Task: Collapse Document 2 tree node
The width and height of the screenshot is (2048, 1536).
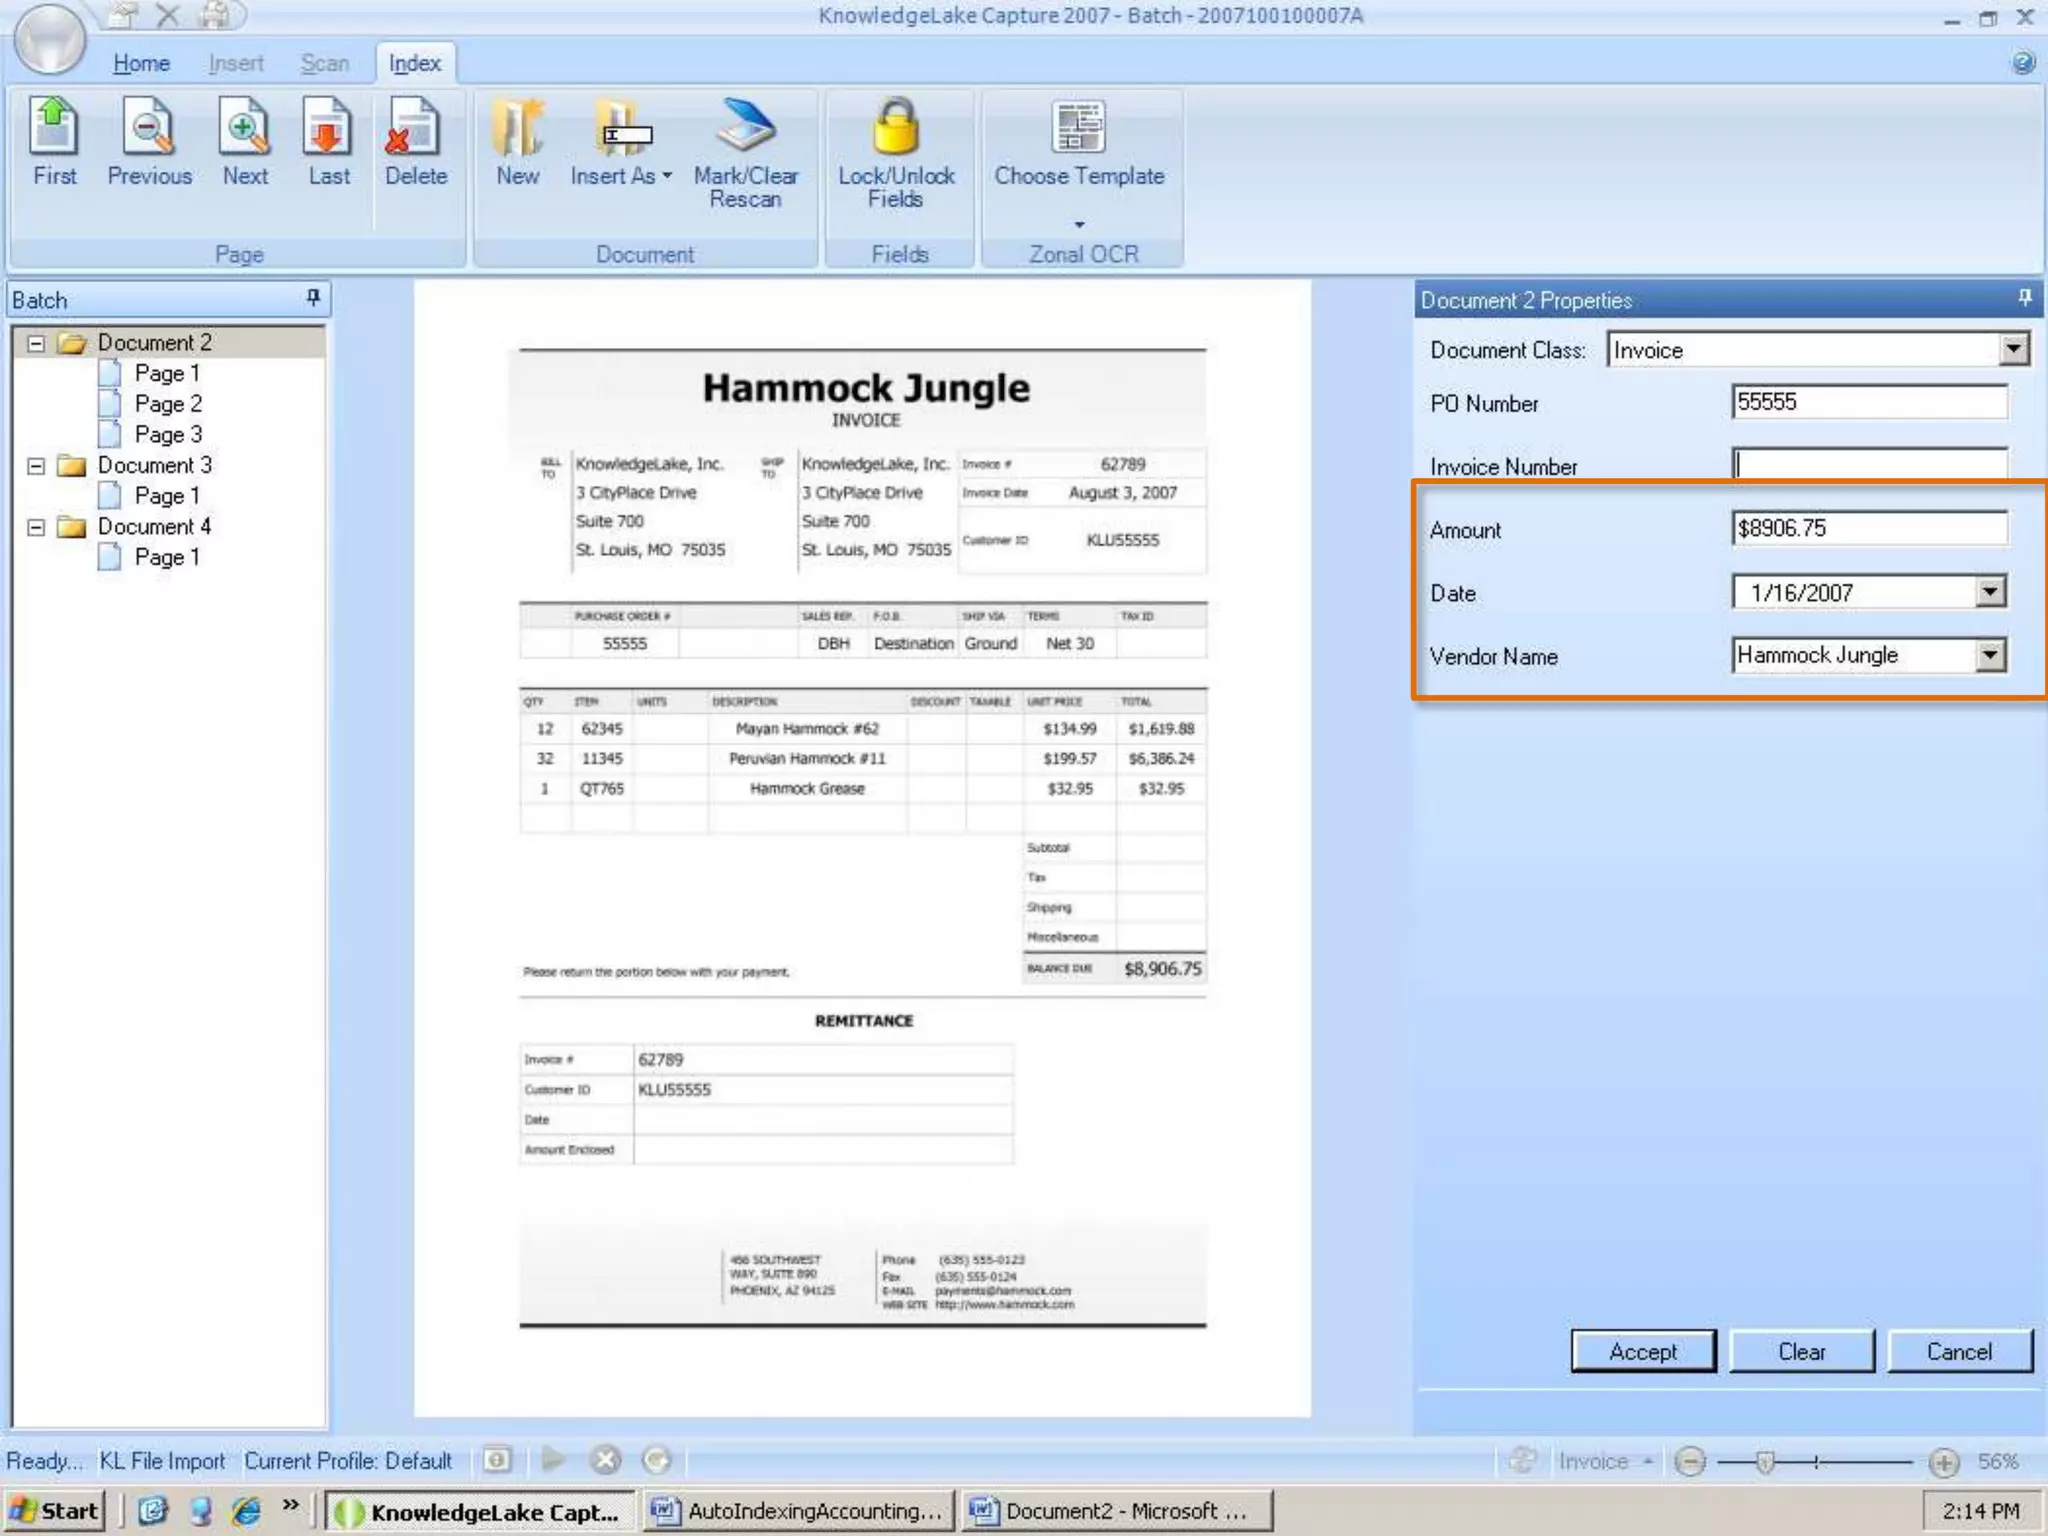Action: click(36, 343)
